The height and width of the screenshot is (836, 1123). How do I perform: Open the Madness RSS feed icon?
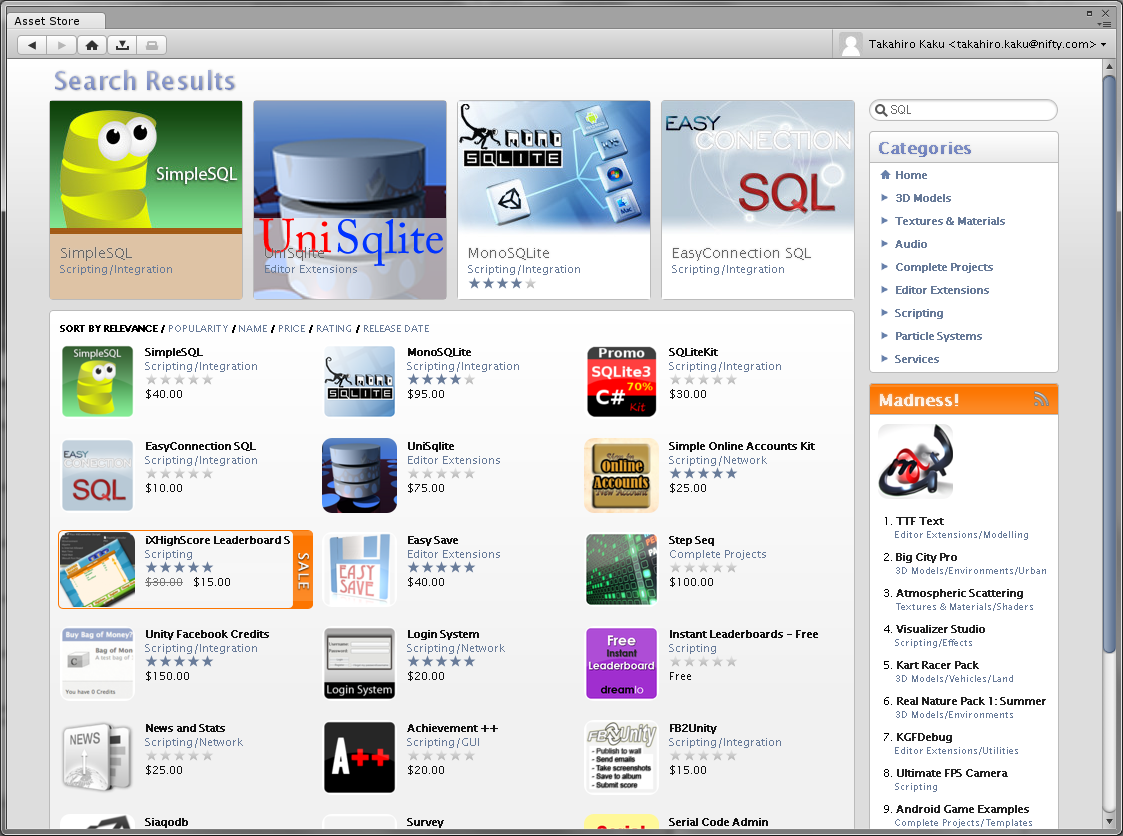point(1041,399)
